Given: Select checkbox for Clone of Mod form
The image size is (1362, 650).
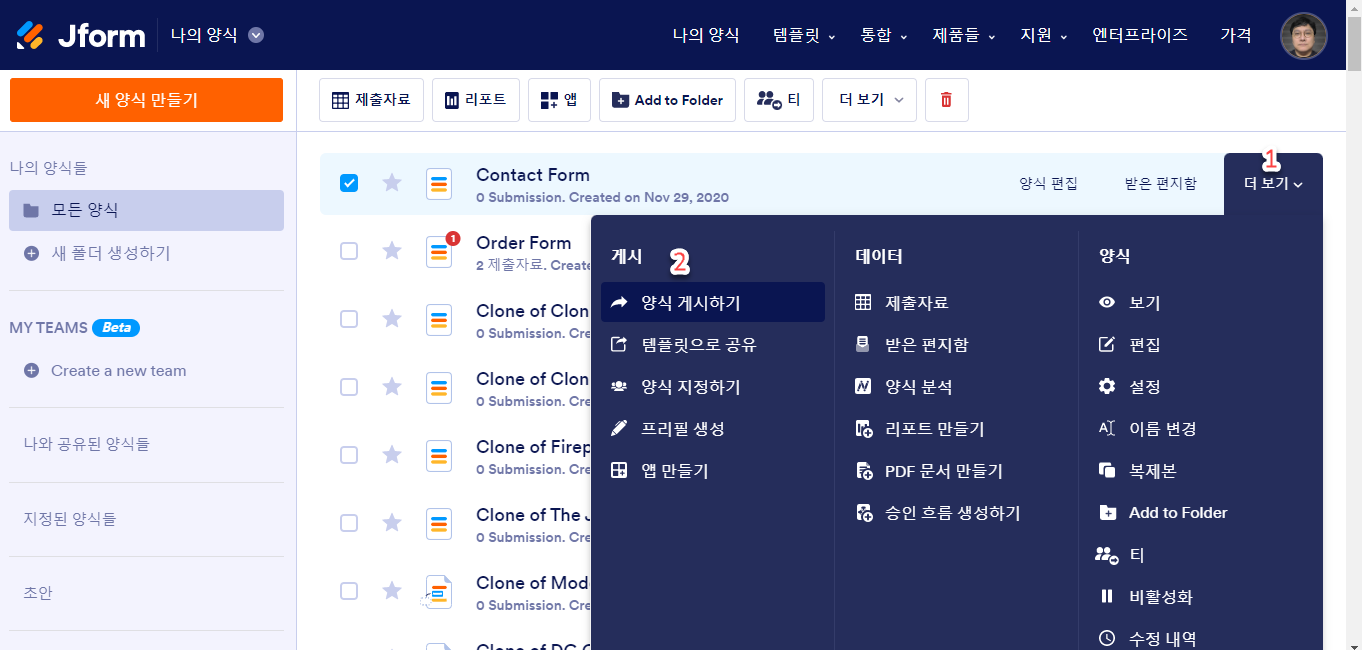Looking at the screenshot, I should click(x=349, y=590).
